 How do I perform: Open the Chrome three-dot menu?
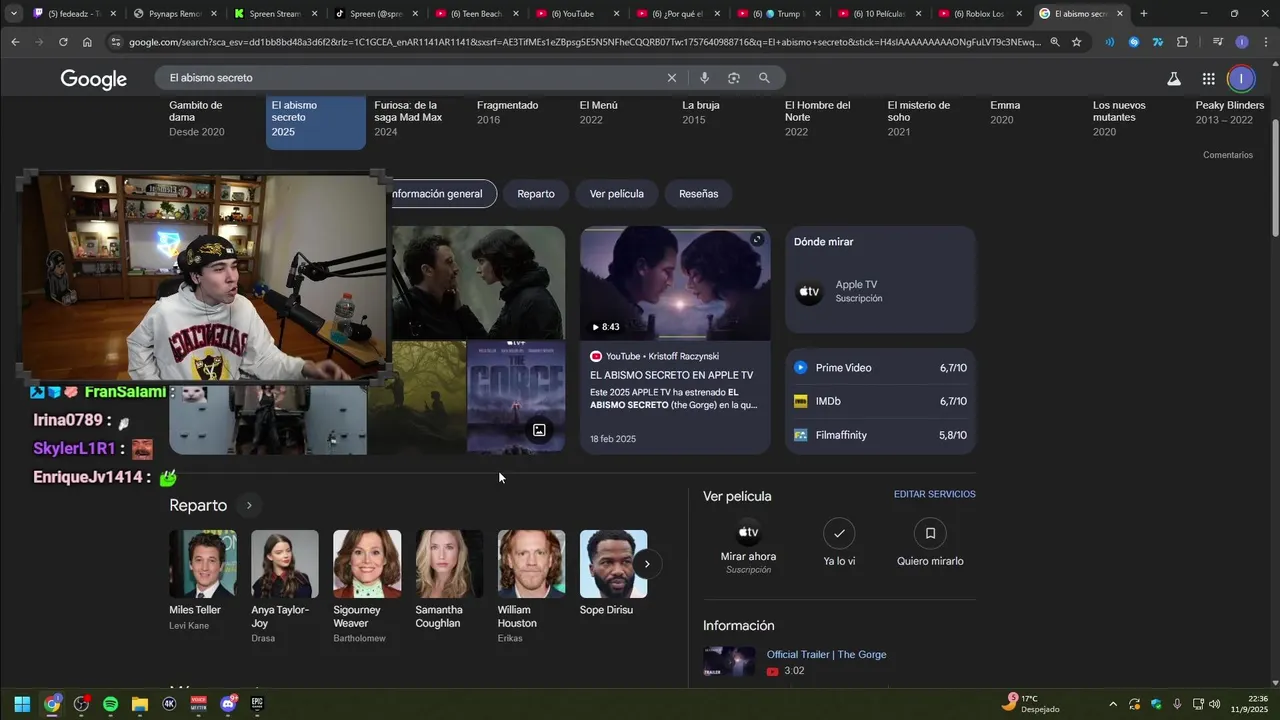(x=1265, y=42)
